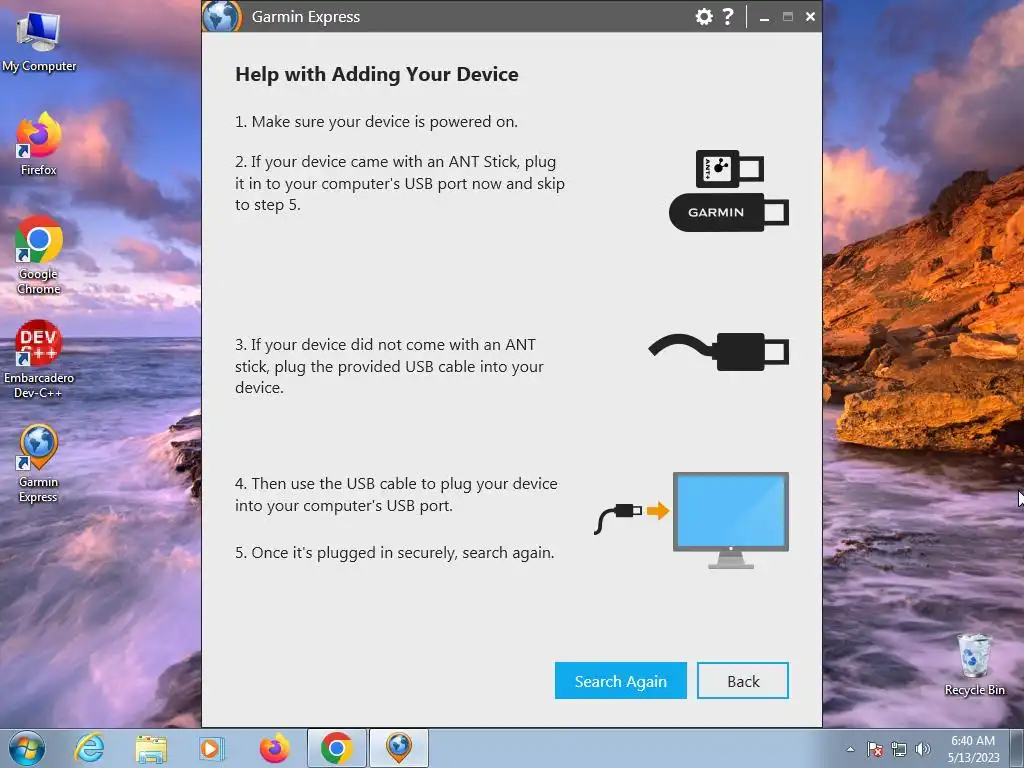
Task: Go back with the Back button
Action: point(743,680)
